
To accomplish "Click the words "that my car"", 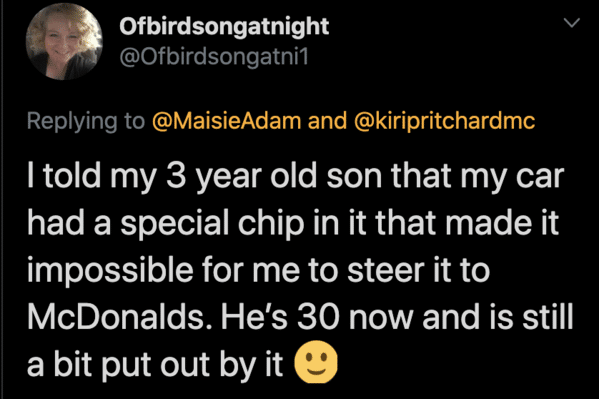I will pos(477,177).
